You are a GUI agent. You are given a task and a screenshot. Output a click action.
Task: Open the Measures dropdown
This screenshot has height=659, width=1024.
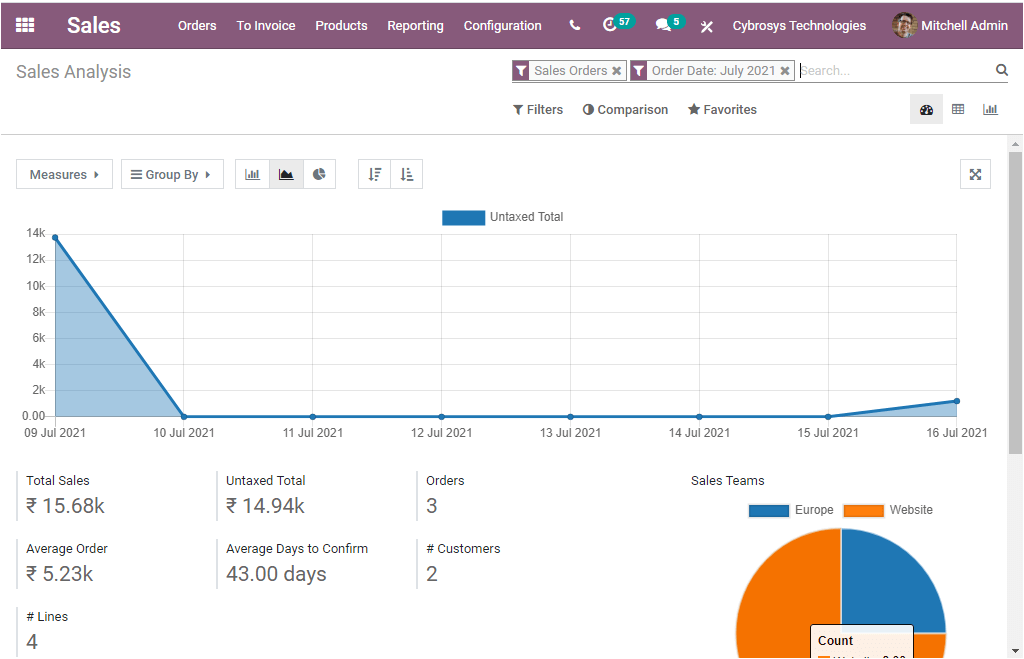(x=64, y=174)
